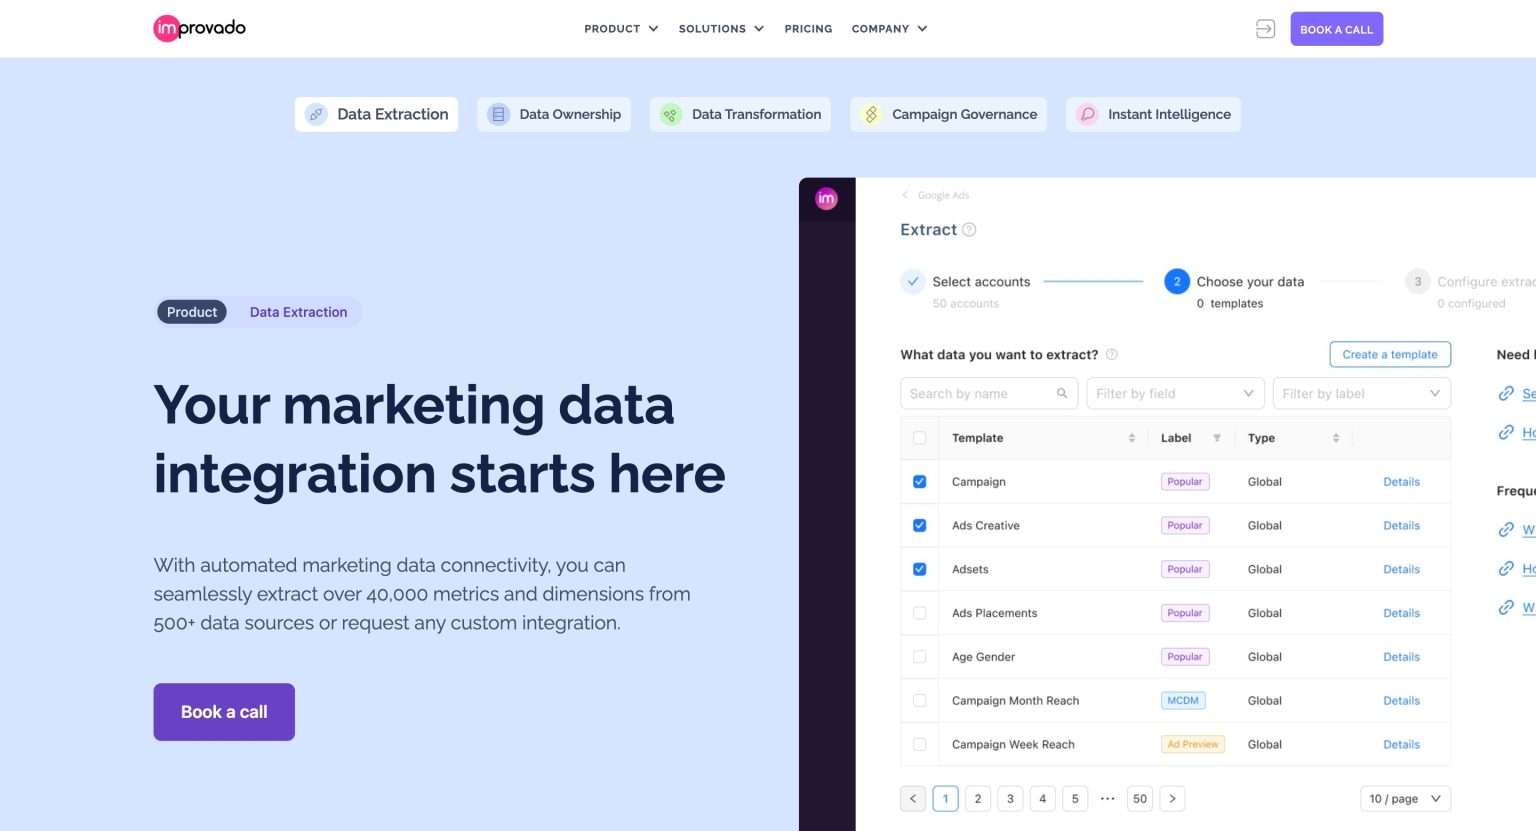
Task: Open the 10 per page dropdown
Action: click(x=1403, y=798)
